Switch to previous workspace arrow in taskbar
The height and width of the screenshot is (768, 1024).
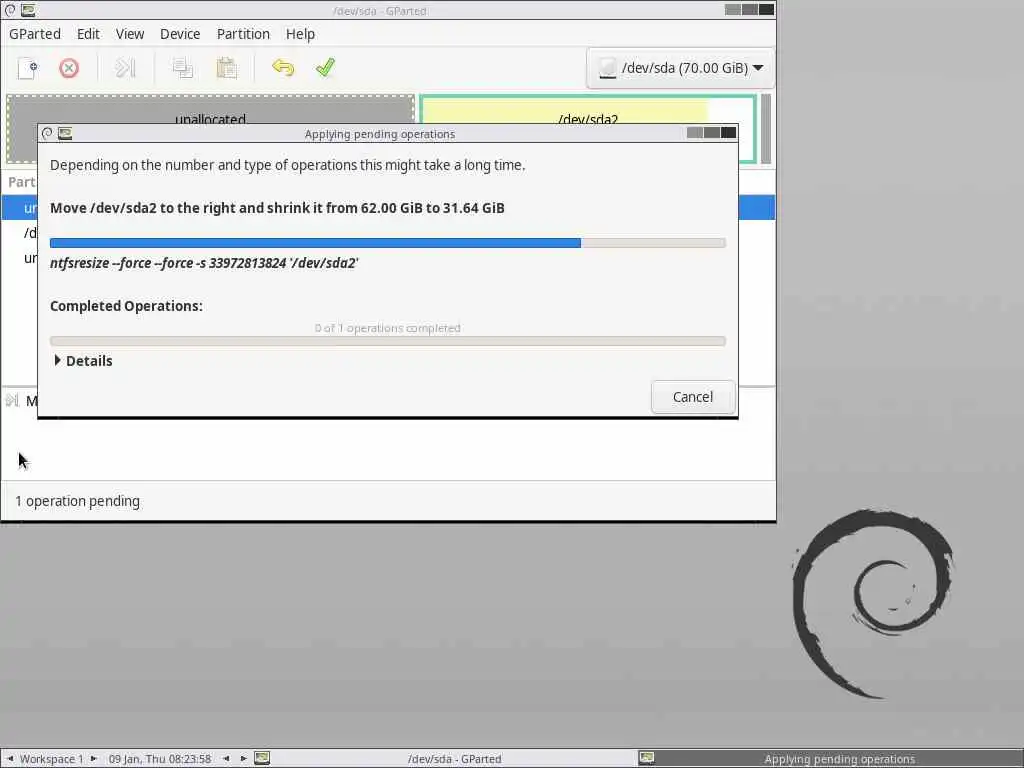[10, 758]
